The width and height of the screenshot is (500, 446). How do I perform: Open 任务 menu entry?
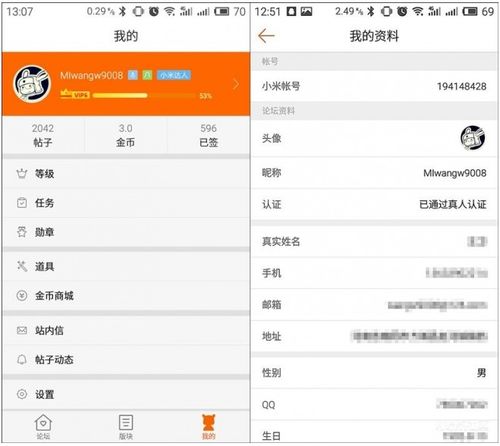point(126,203)
